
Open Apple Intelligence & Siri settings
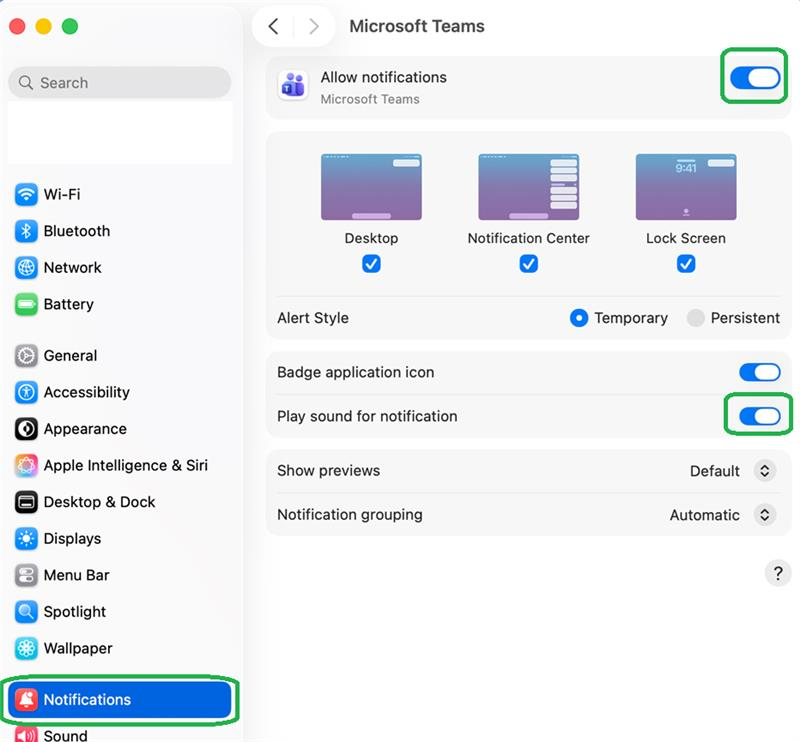[x=120, y=465]
